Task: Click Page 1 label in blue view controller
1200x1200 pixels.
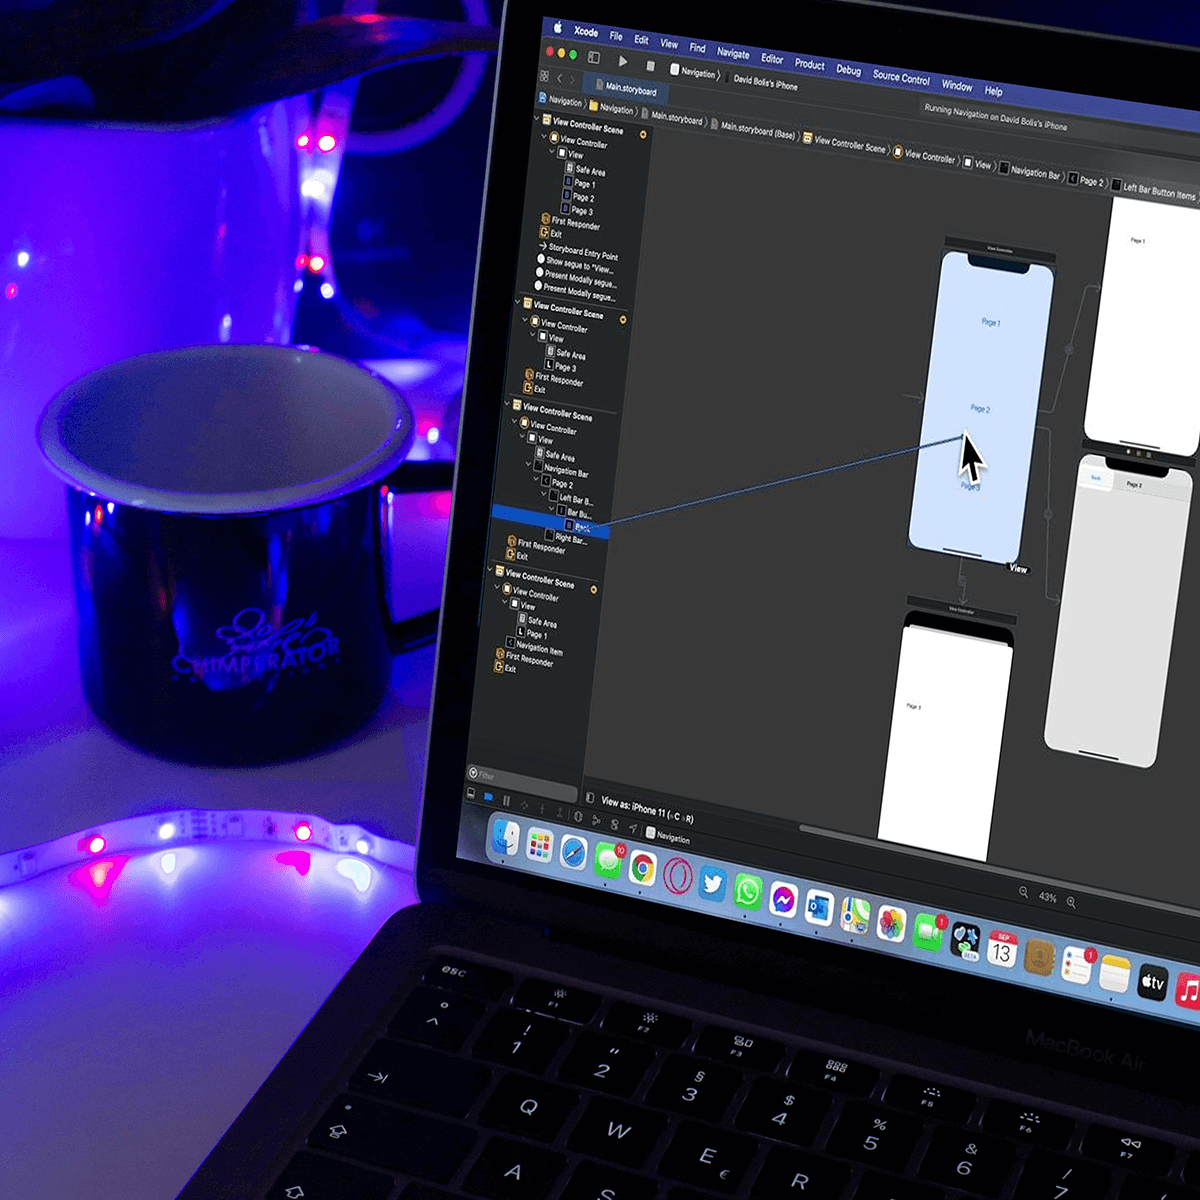Action: [990, 322]
